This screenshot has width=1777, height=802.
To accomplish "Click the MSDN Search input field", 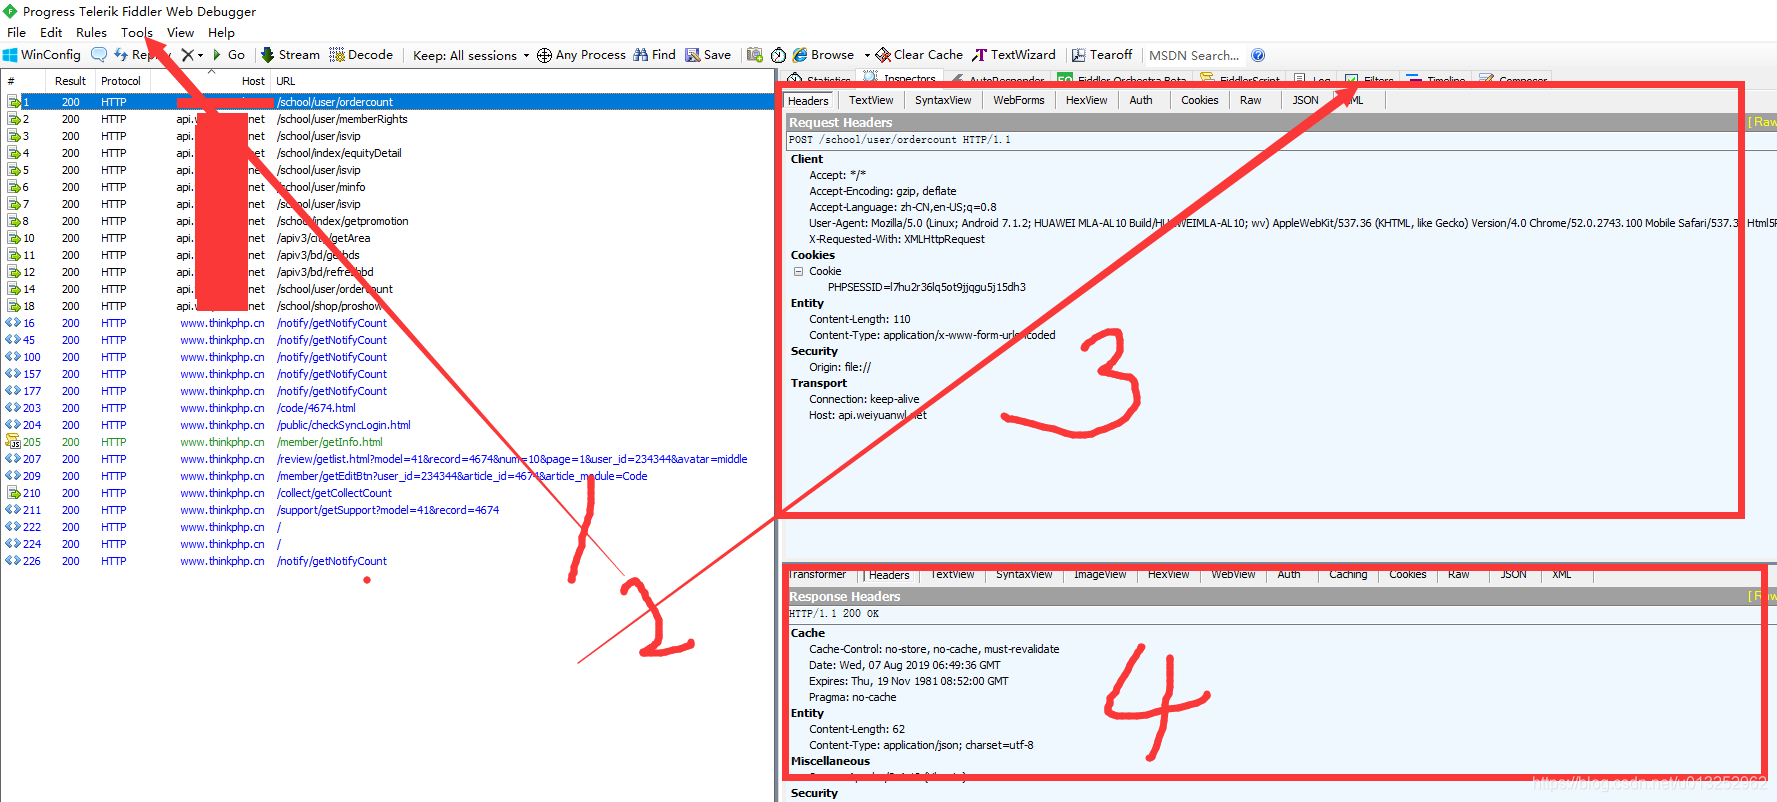I will [x=1194, y=55].
